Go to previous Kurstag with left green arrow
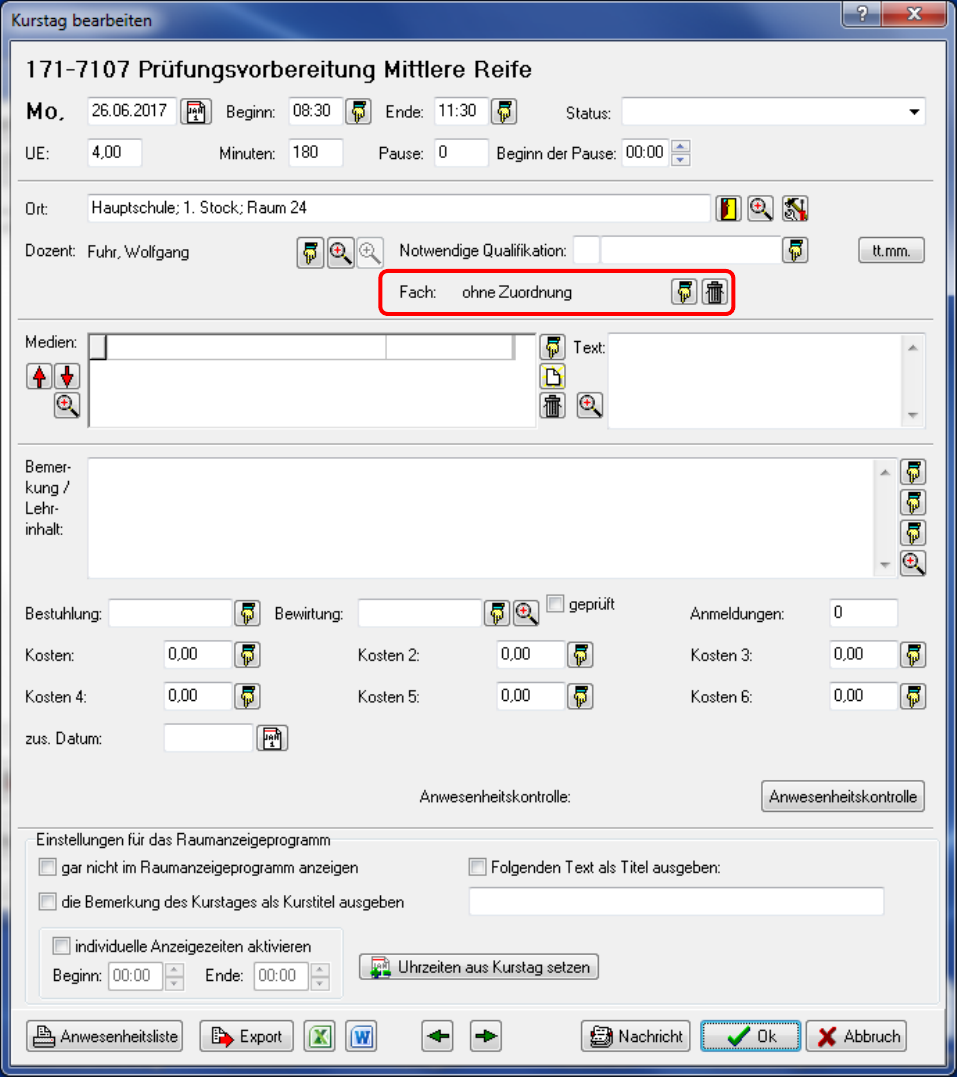 point(438,1036)
